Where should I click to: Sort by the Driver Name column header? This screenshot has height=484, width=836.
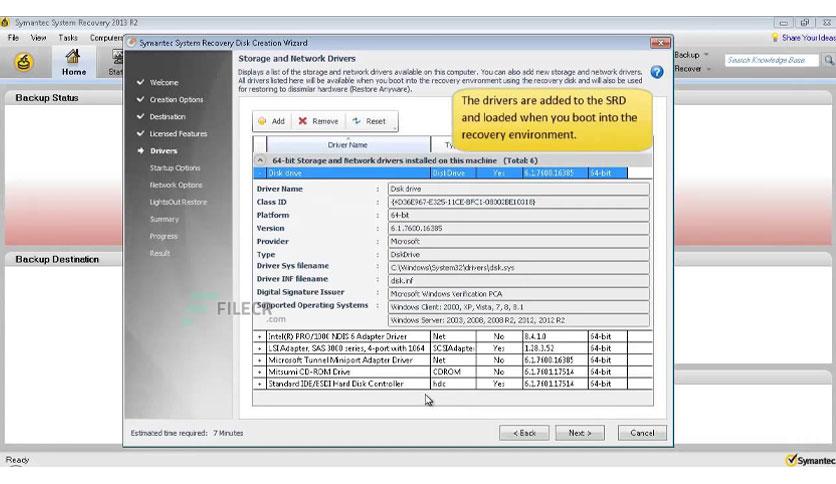[347, 145]
